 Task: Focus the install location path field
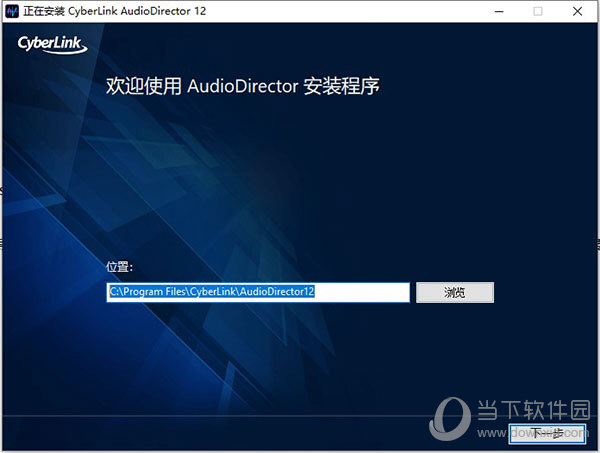pyautogui.click(x=258, y=292)
